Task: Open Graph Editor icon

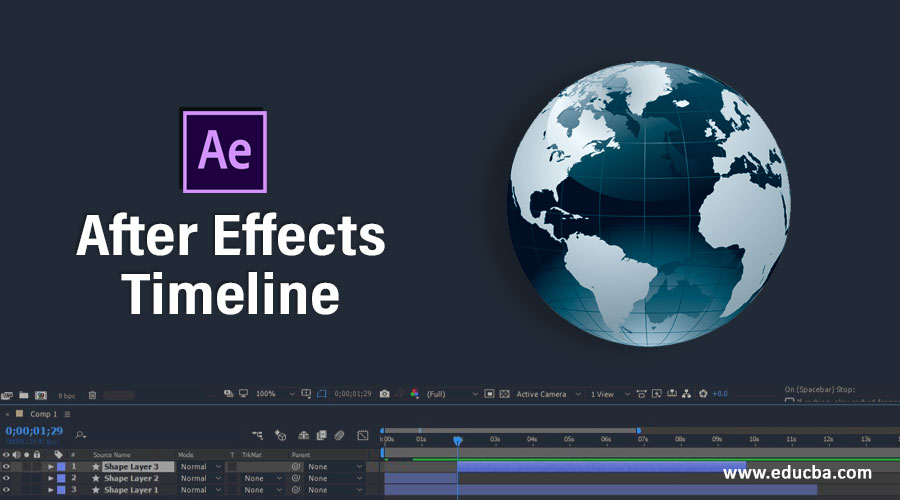Action: pos(363,435)
